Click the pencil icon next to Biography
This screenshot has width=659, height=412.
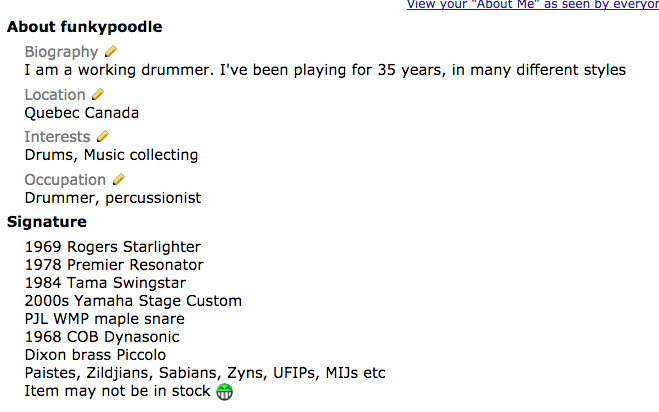pyautogui.click(x=110, y=51)
